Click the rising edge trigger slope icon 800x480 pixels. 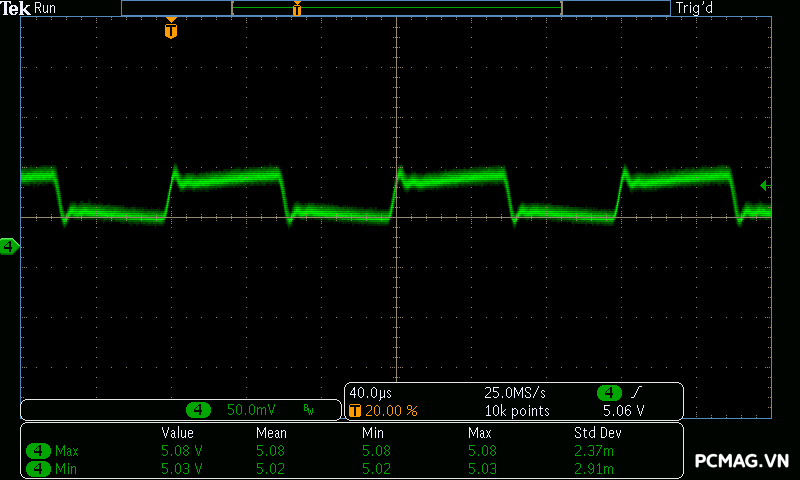[639, 393]
